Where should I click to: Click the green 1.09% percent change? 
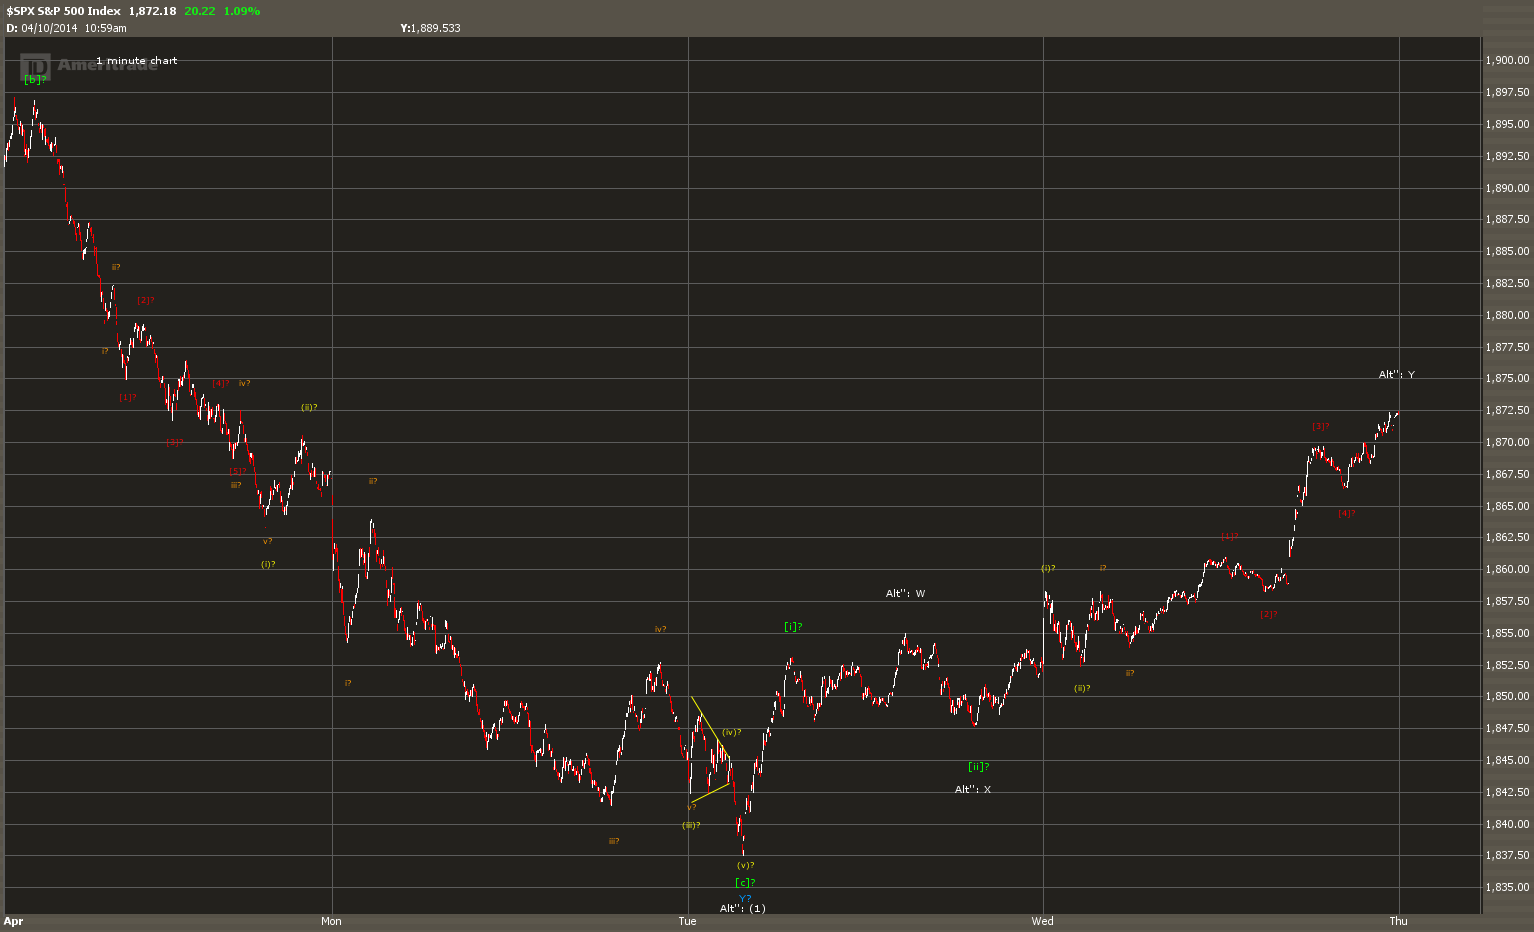click(242, 11)
